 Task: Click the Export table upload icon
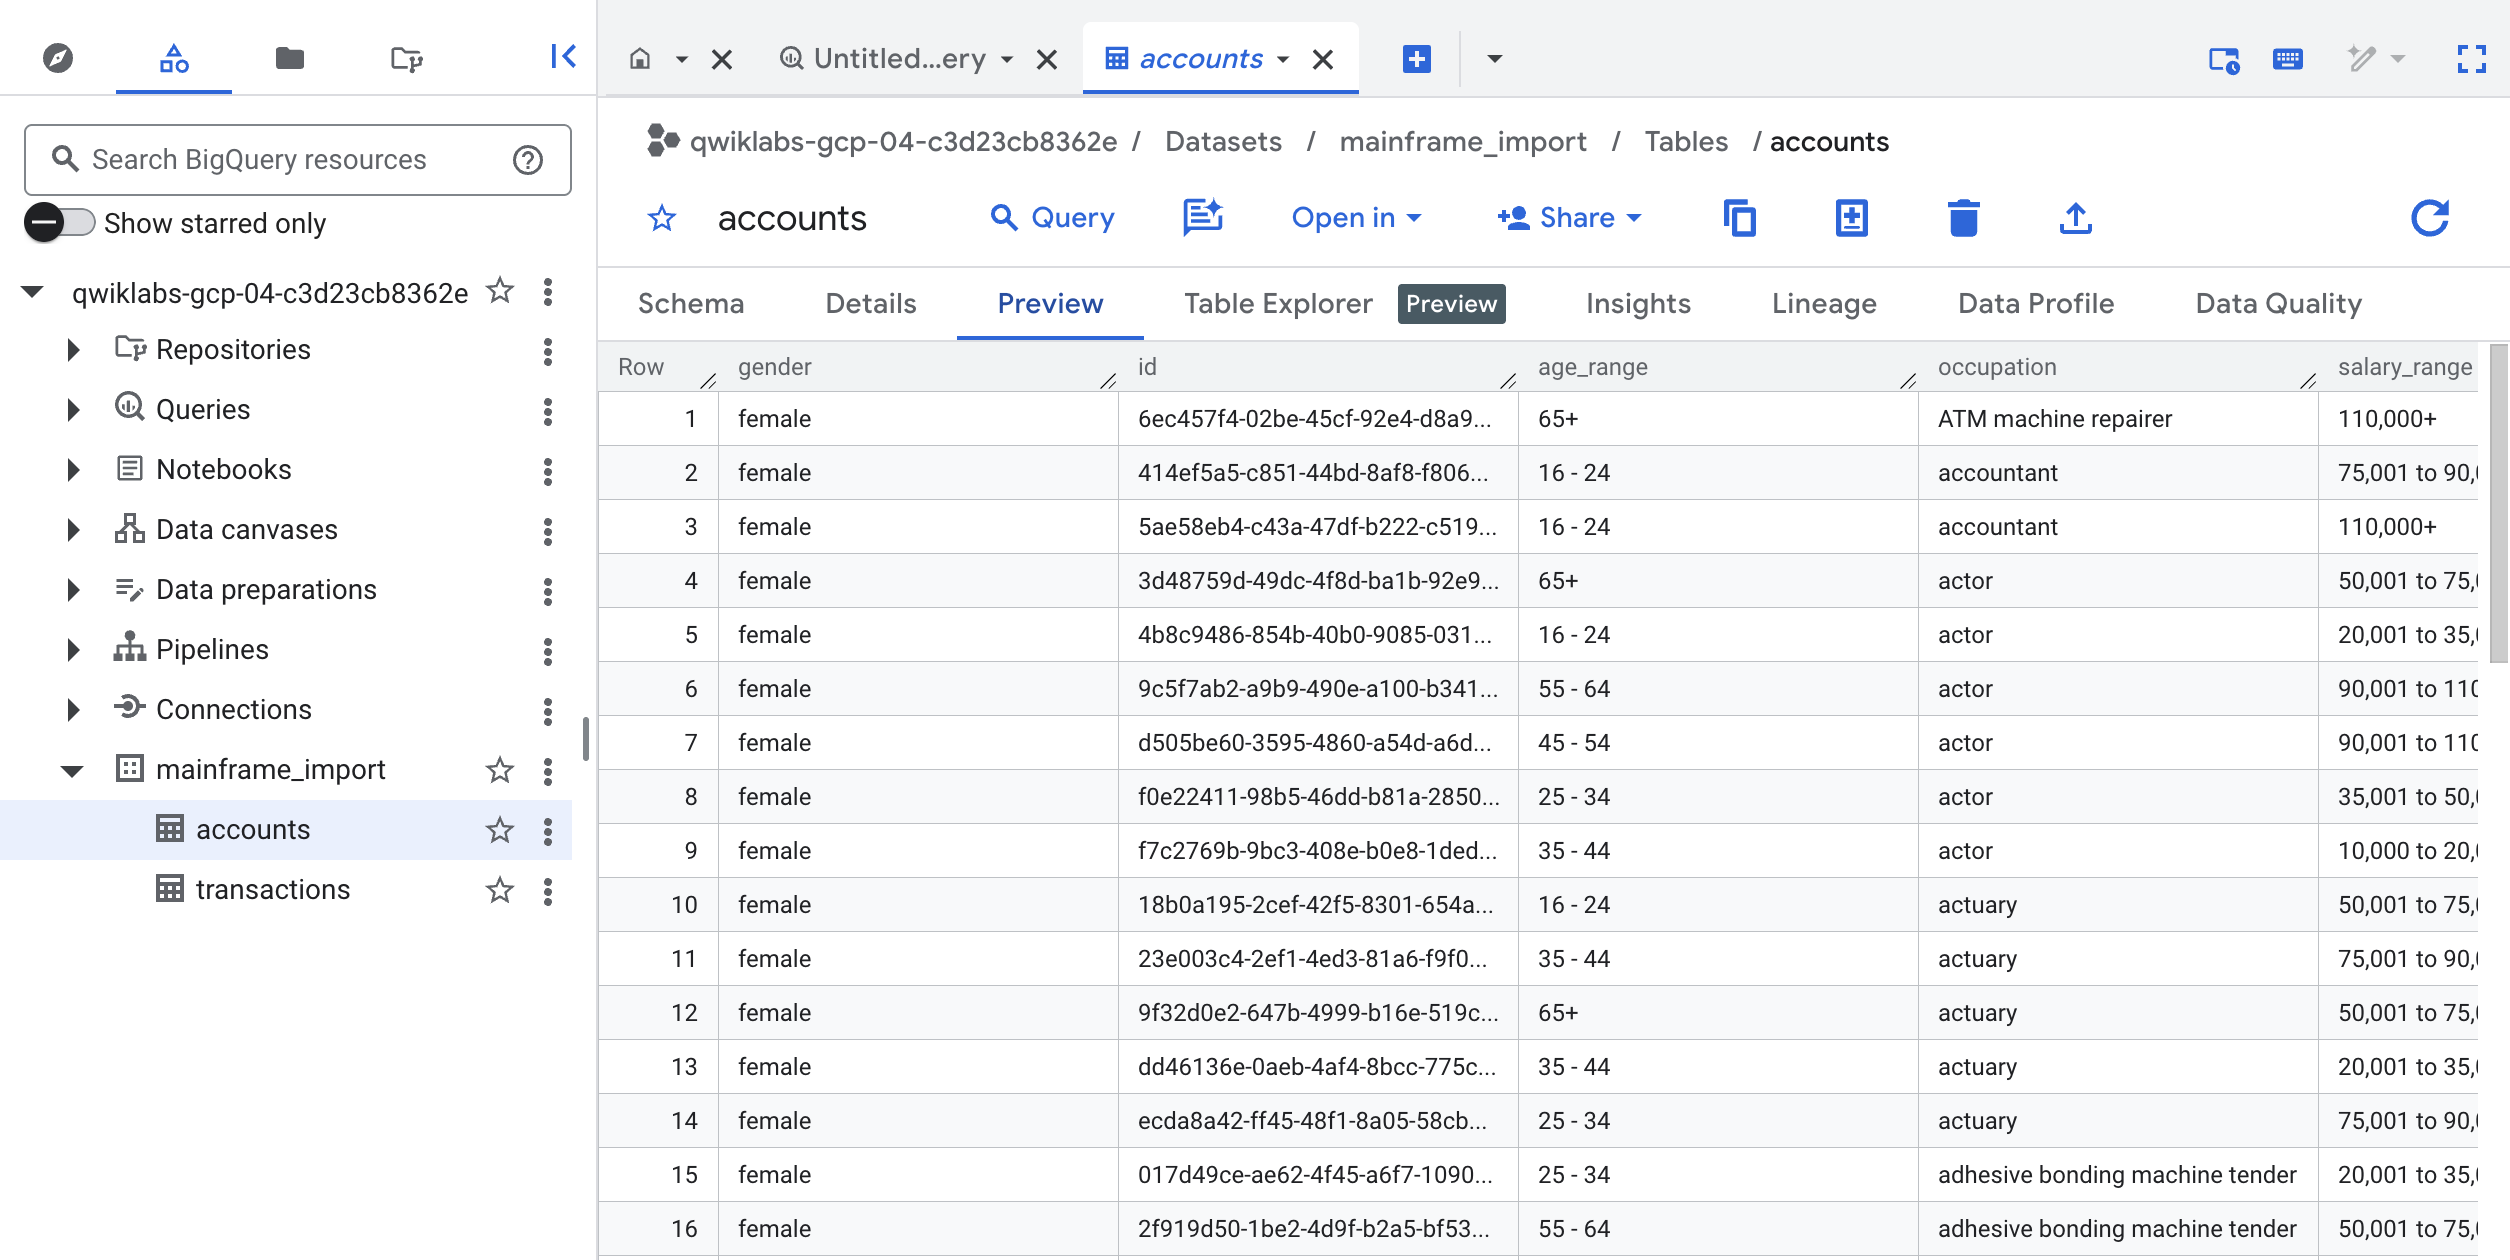click(2075, 218)
